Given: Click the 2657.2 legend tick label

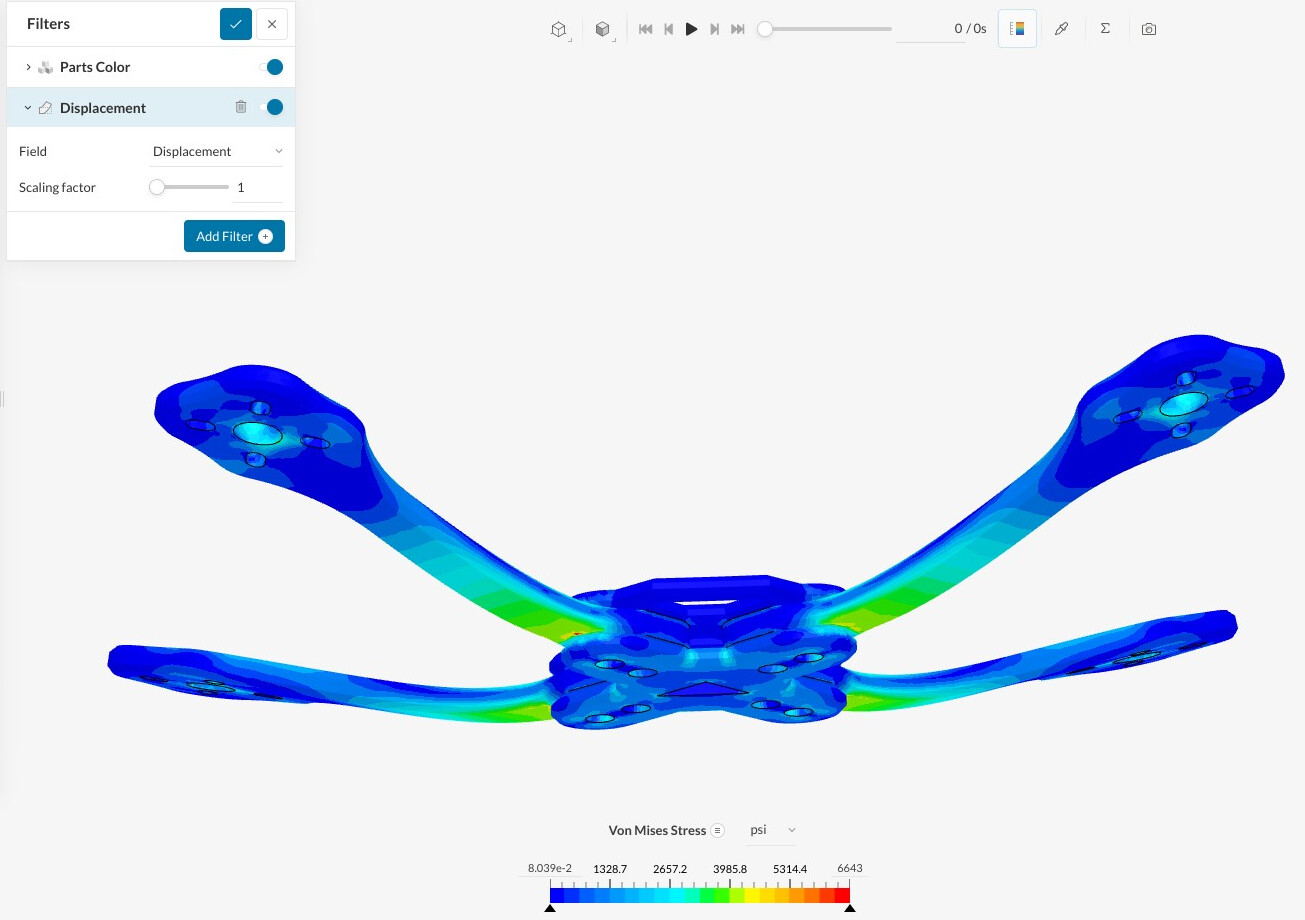Looking at the screenshot, I should coord(670,869).
